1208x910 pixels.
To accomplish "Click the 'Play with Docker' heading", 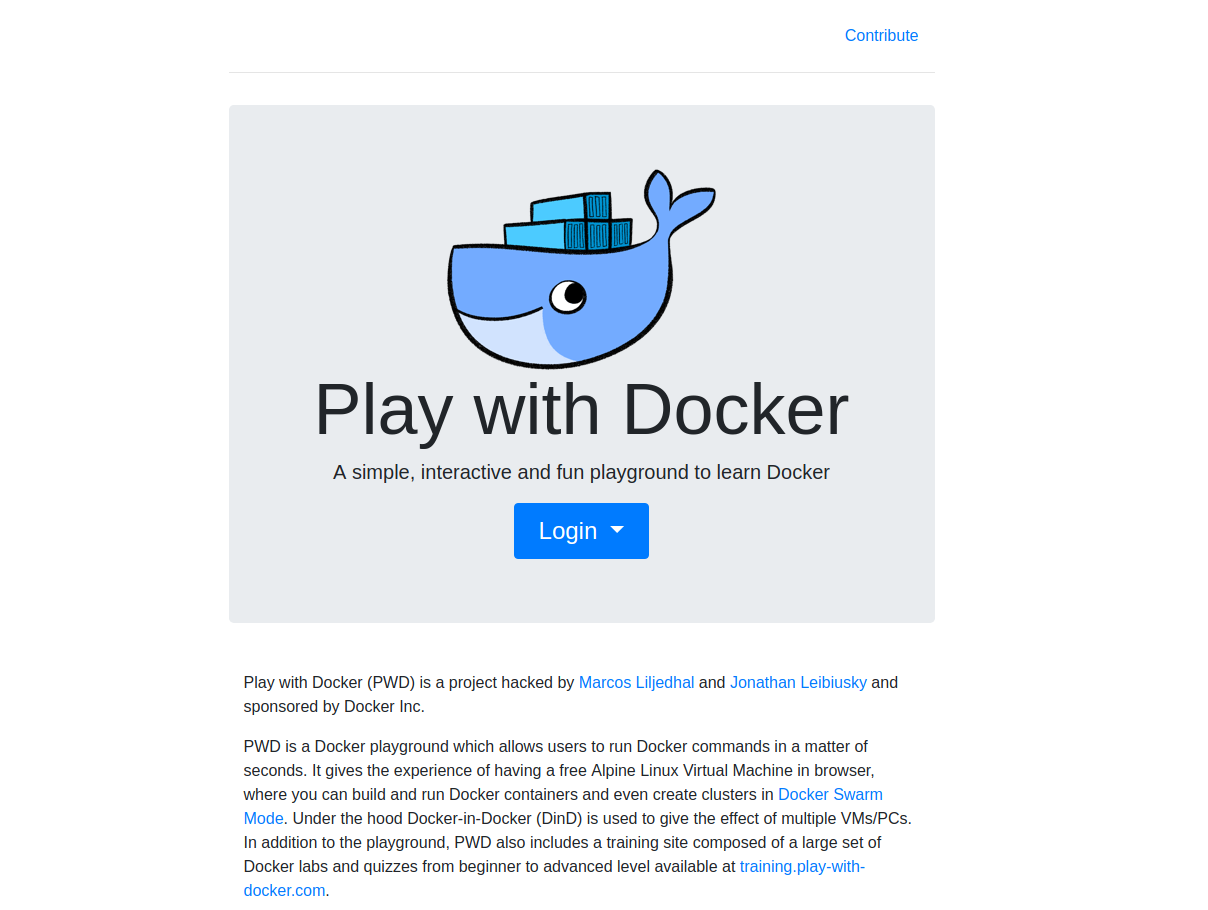I will pos(581,409).
